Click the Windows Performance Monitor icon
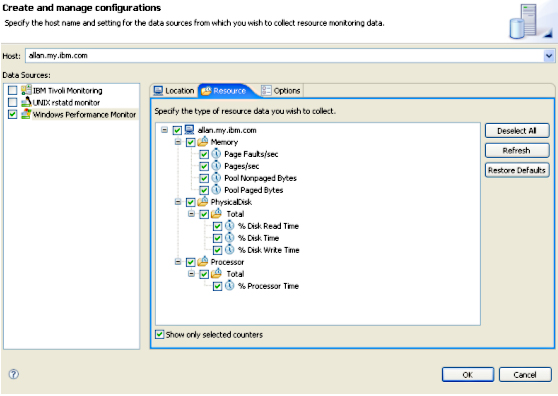Viewport: 558px width, 396px height. 26,114
